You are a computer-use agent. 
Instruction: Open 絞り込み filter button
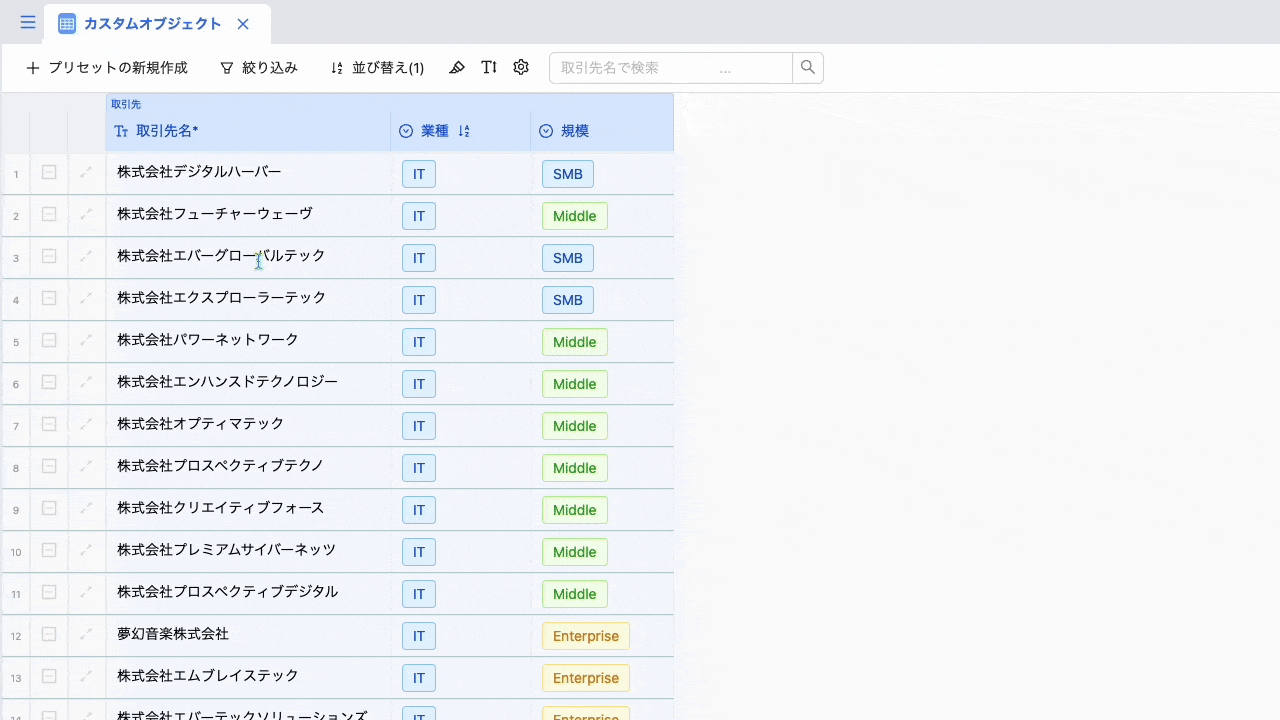tap(259, 68)
